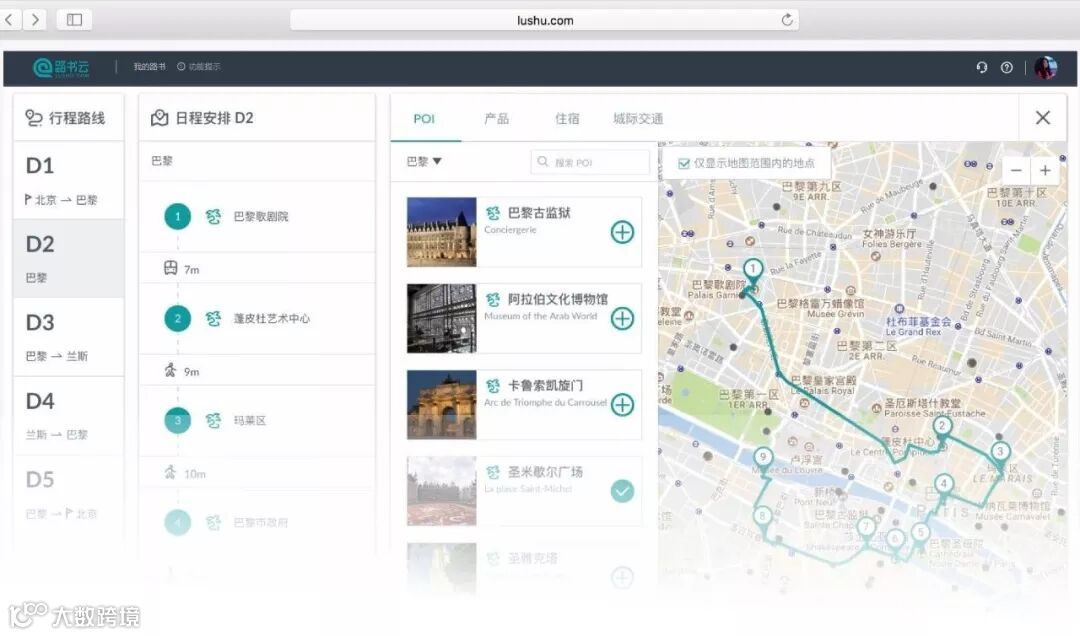Click the transit 7m bus icon
This screenshot has width=1080, height=636.
pos(171,268)
